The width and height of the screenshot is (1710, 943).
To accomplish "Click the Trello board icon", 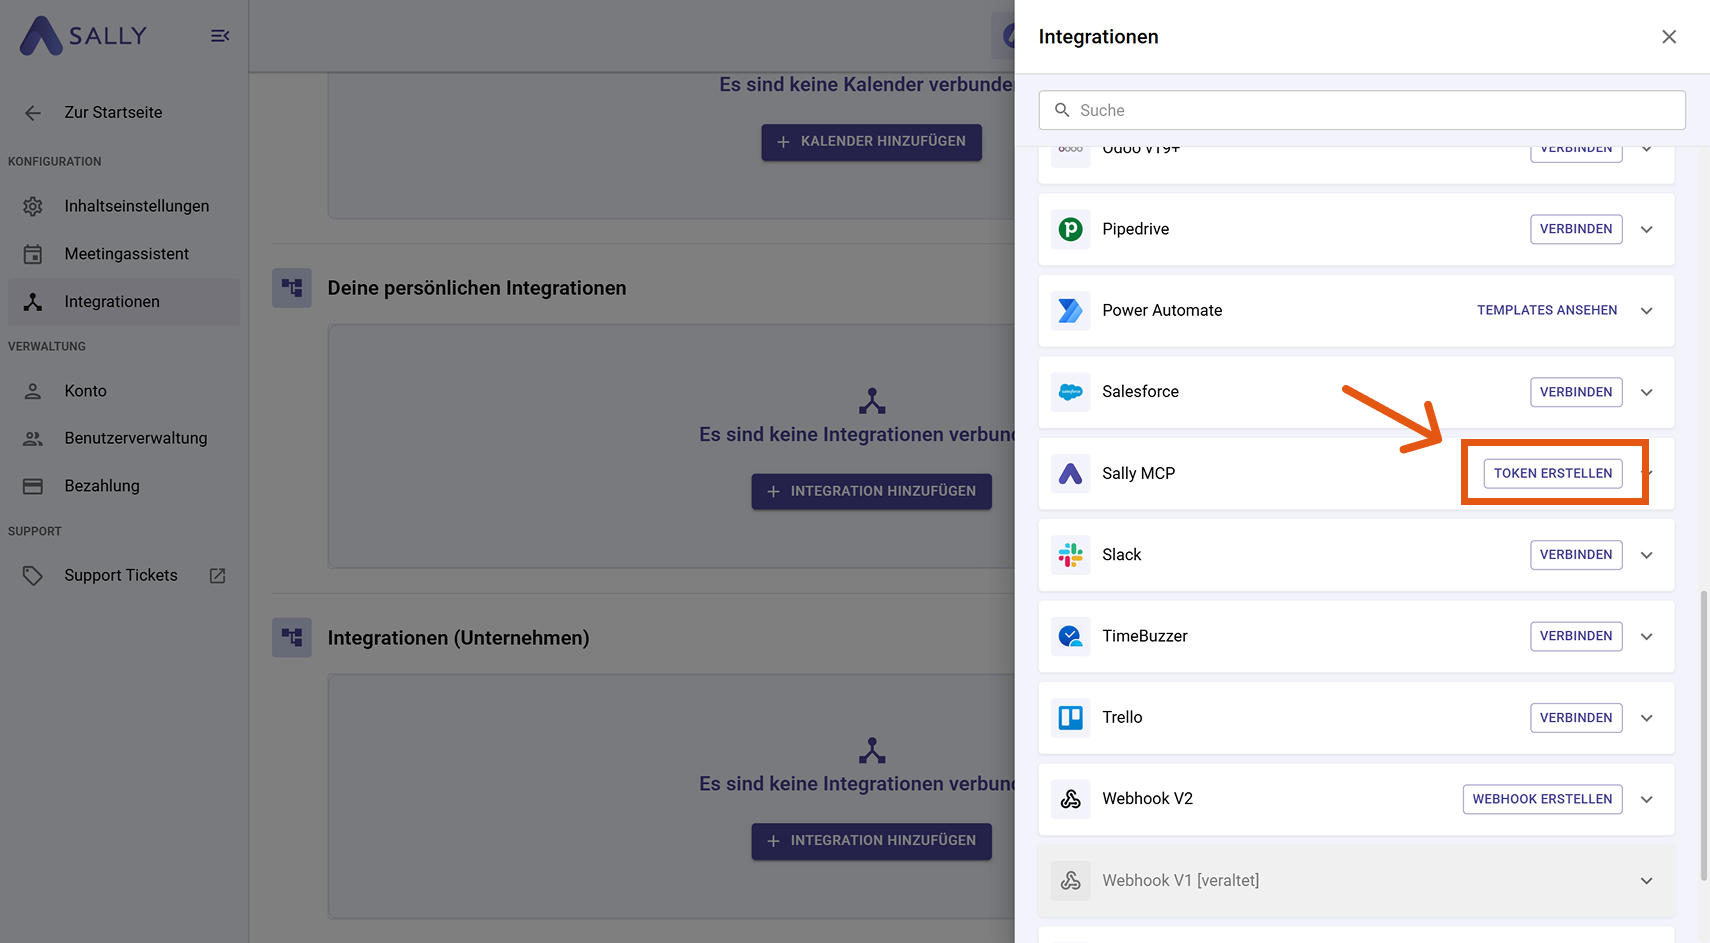I will tap(1070, 718).
